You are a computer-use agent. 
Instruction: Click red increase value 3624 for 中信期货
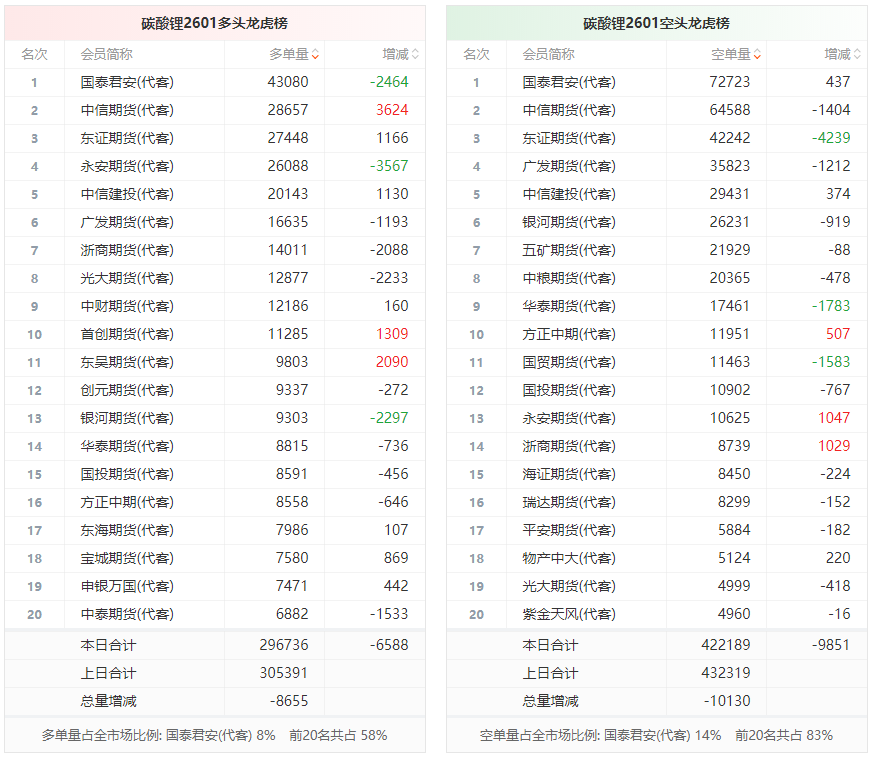(392, 110)
